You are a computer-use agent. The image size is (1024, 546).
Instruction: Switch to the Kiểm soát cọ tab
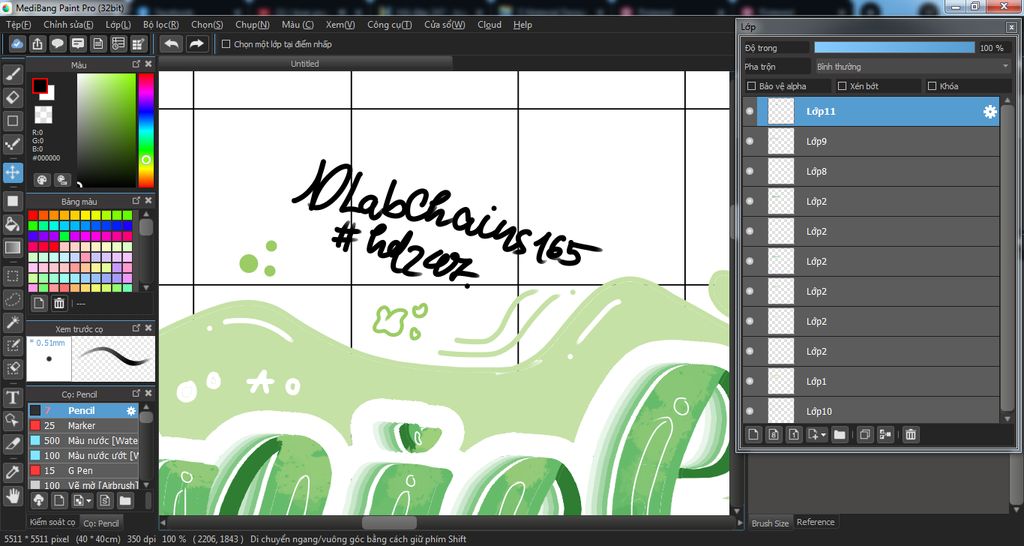(52, 522)
